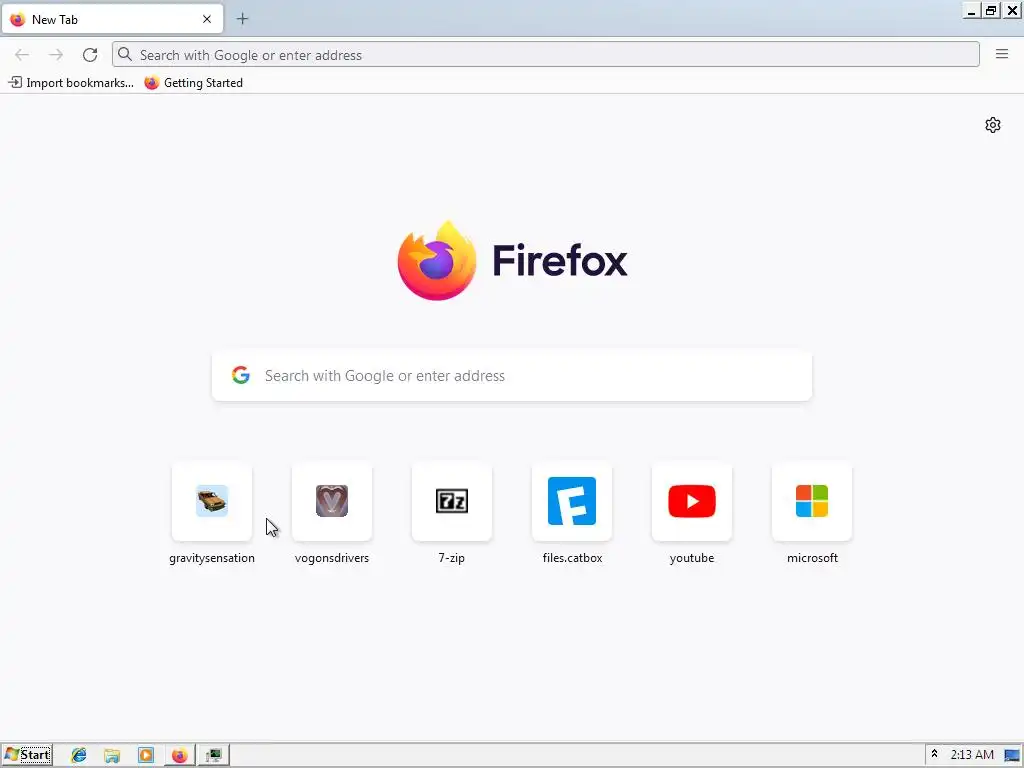Launch Windows Media Player from taskbar
Viewport: 1024px width, 768px height.
pos(146,756)
